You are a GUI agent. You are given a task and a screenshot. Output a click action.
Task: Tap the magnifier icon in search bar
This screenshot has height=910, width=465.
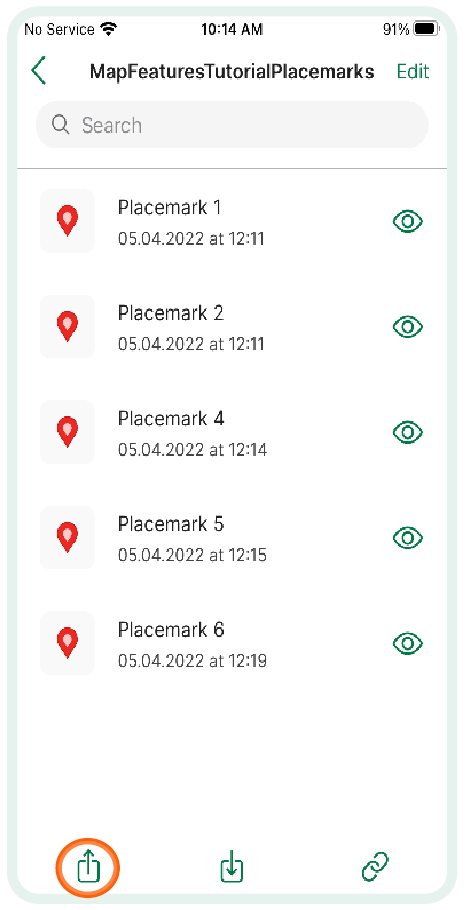[60, 124]
